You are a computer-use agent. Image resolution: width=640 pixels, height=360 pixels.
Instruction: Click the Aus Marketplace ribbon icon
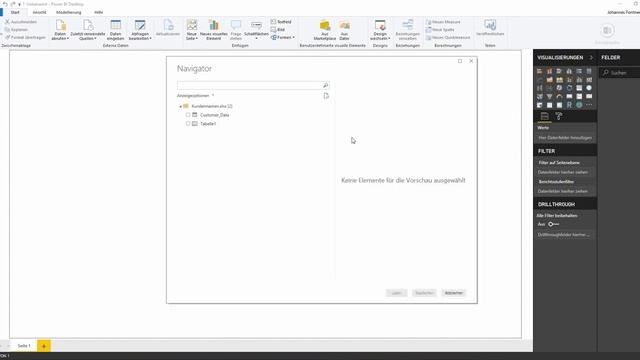[325, 29]
